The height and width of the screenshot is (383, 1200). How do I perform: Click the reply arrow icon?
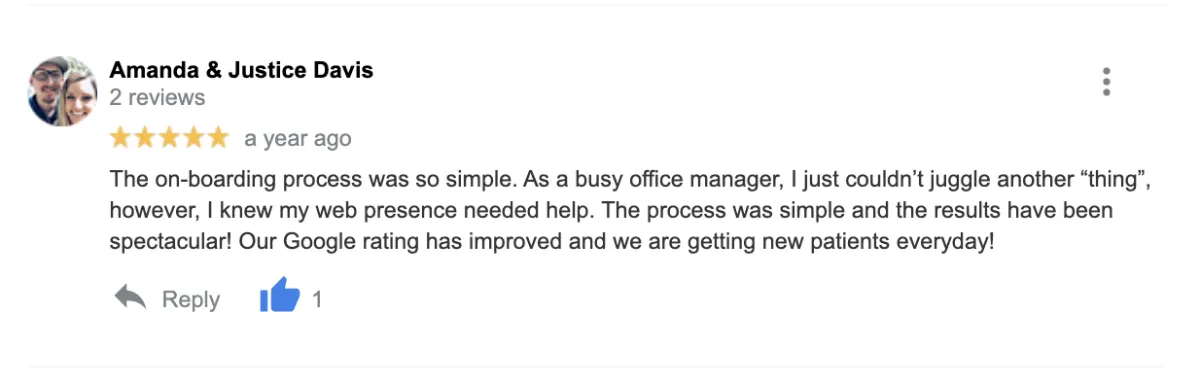130,297
